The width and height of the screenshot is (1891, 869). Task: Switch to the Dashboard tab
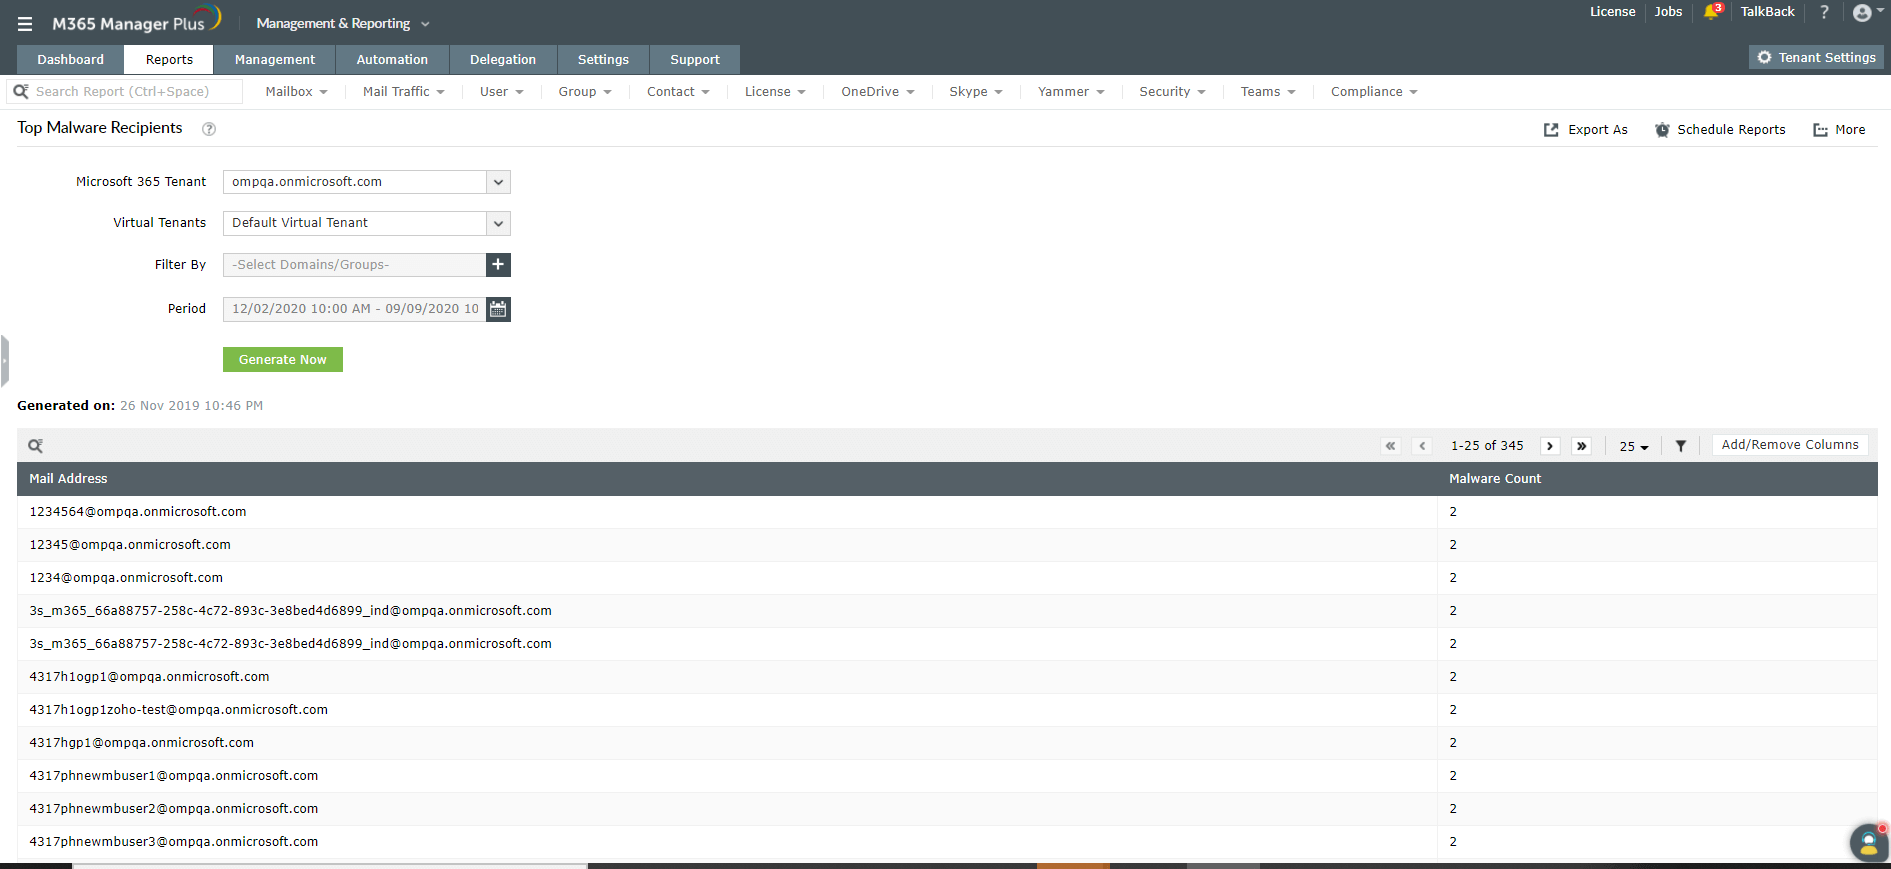point(71,60)
